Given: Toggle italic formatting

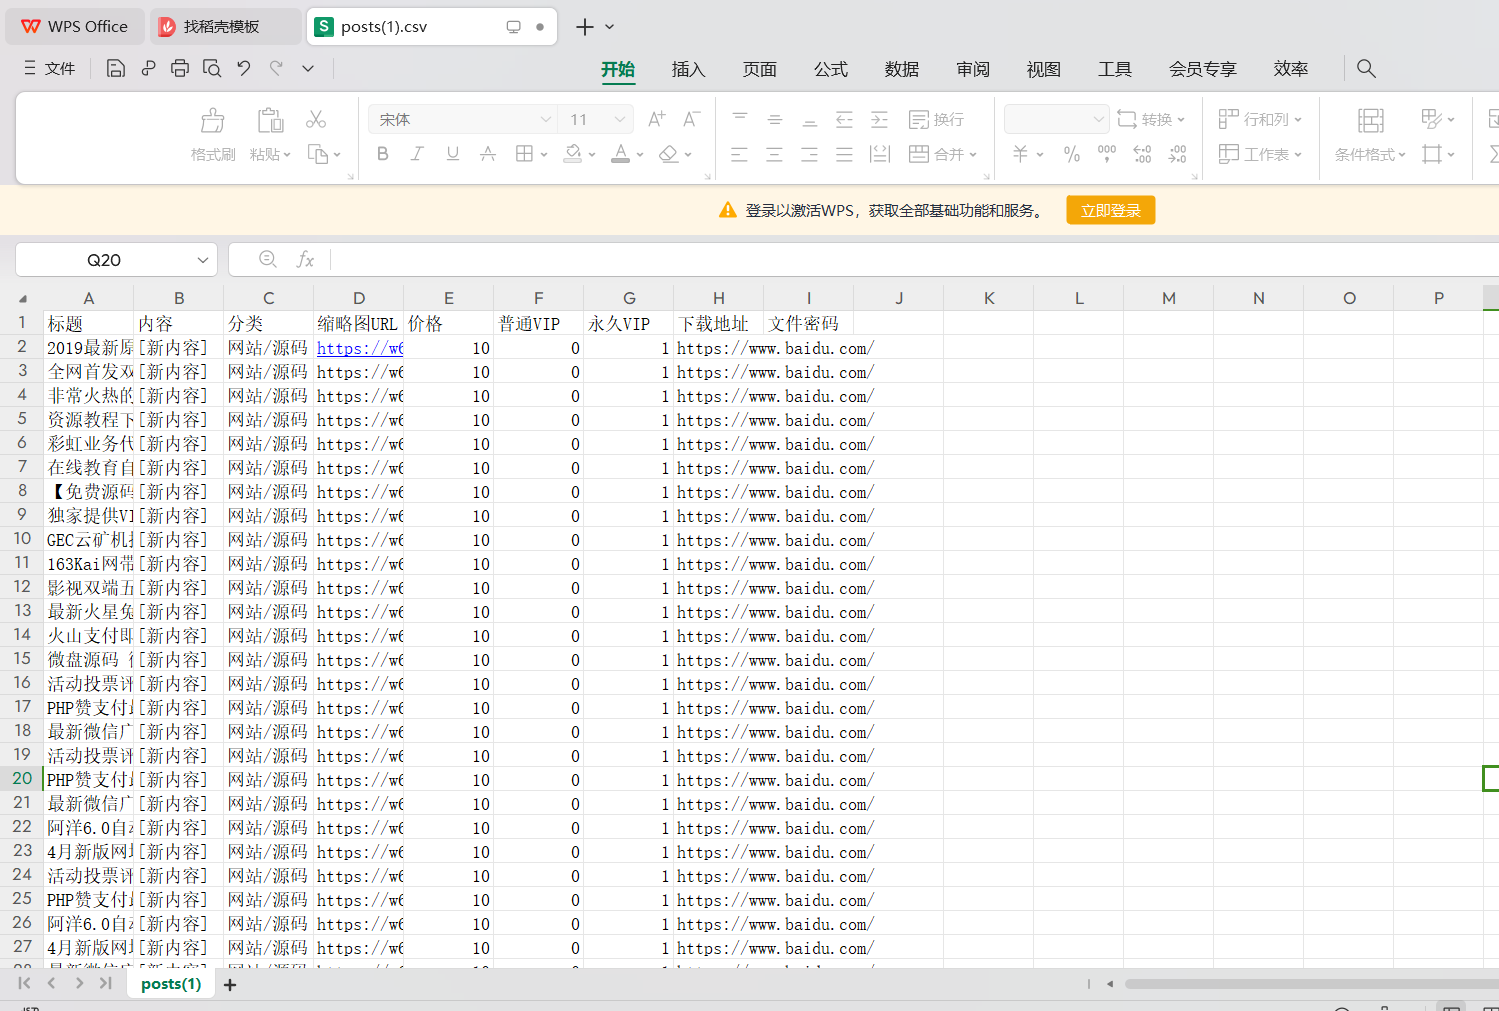Looking at the screenshot, I should (x=417, y=154).
